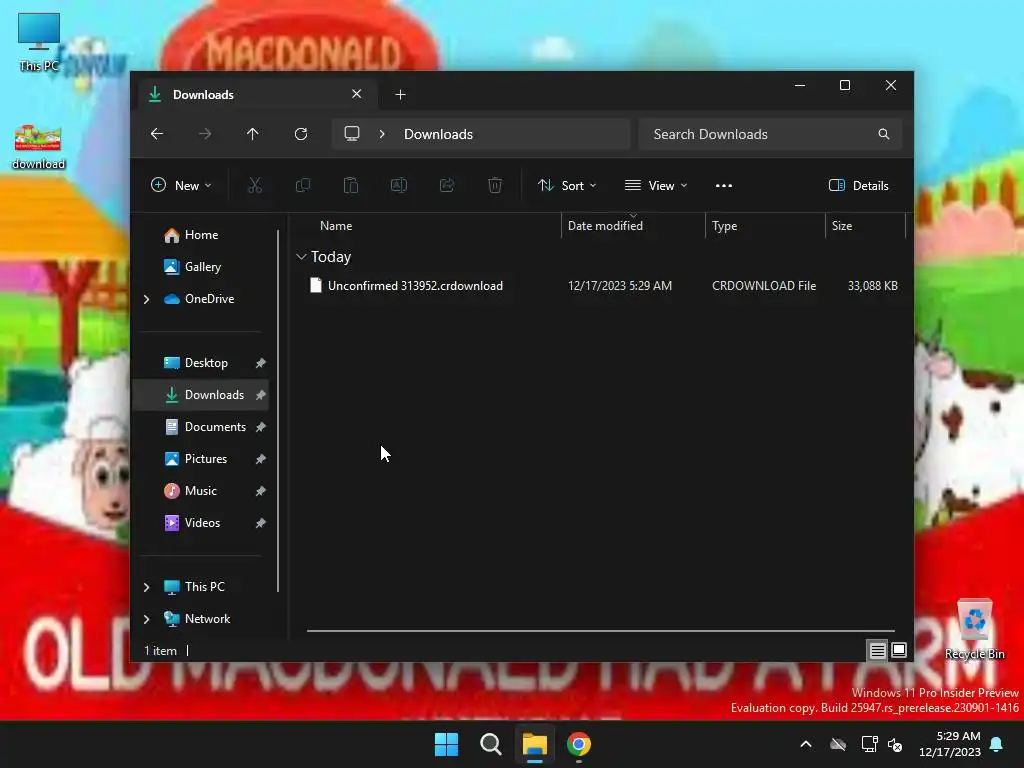The height and width of the screenshot is (768, 1024).
Task: Switch to details list view icon
Action: coord(878,650)
